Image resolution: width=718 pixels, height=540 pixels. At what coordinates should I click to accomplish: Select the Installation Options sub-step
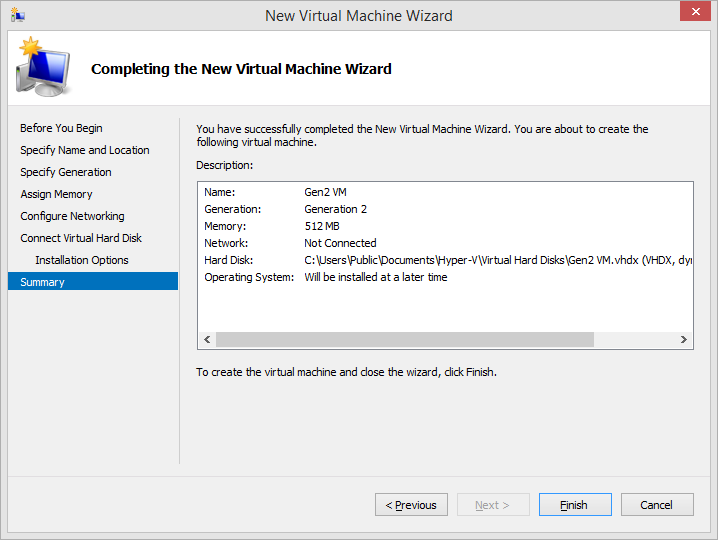pyautogui.click(x=82, y=260)
